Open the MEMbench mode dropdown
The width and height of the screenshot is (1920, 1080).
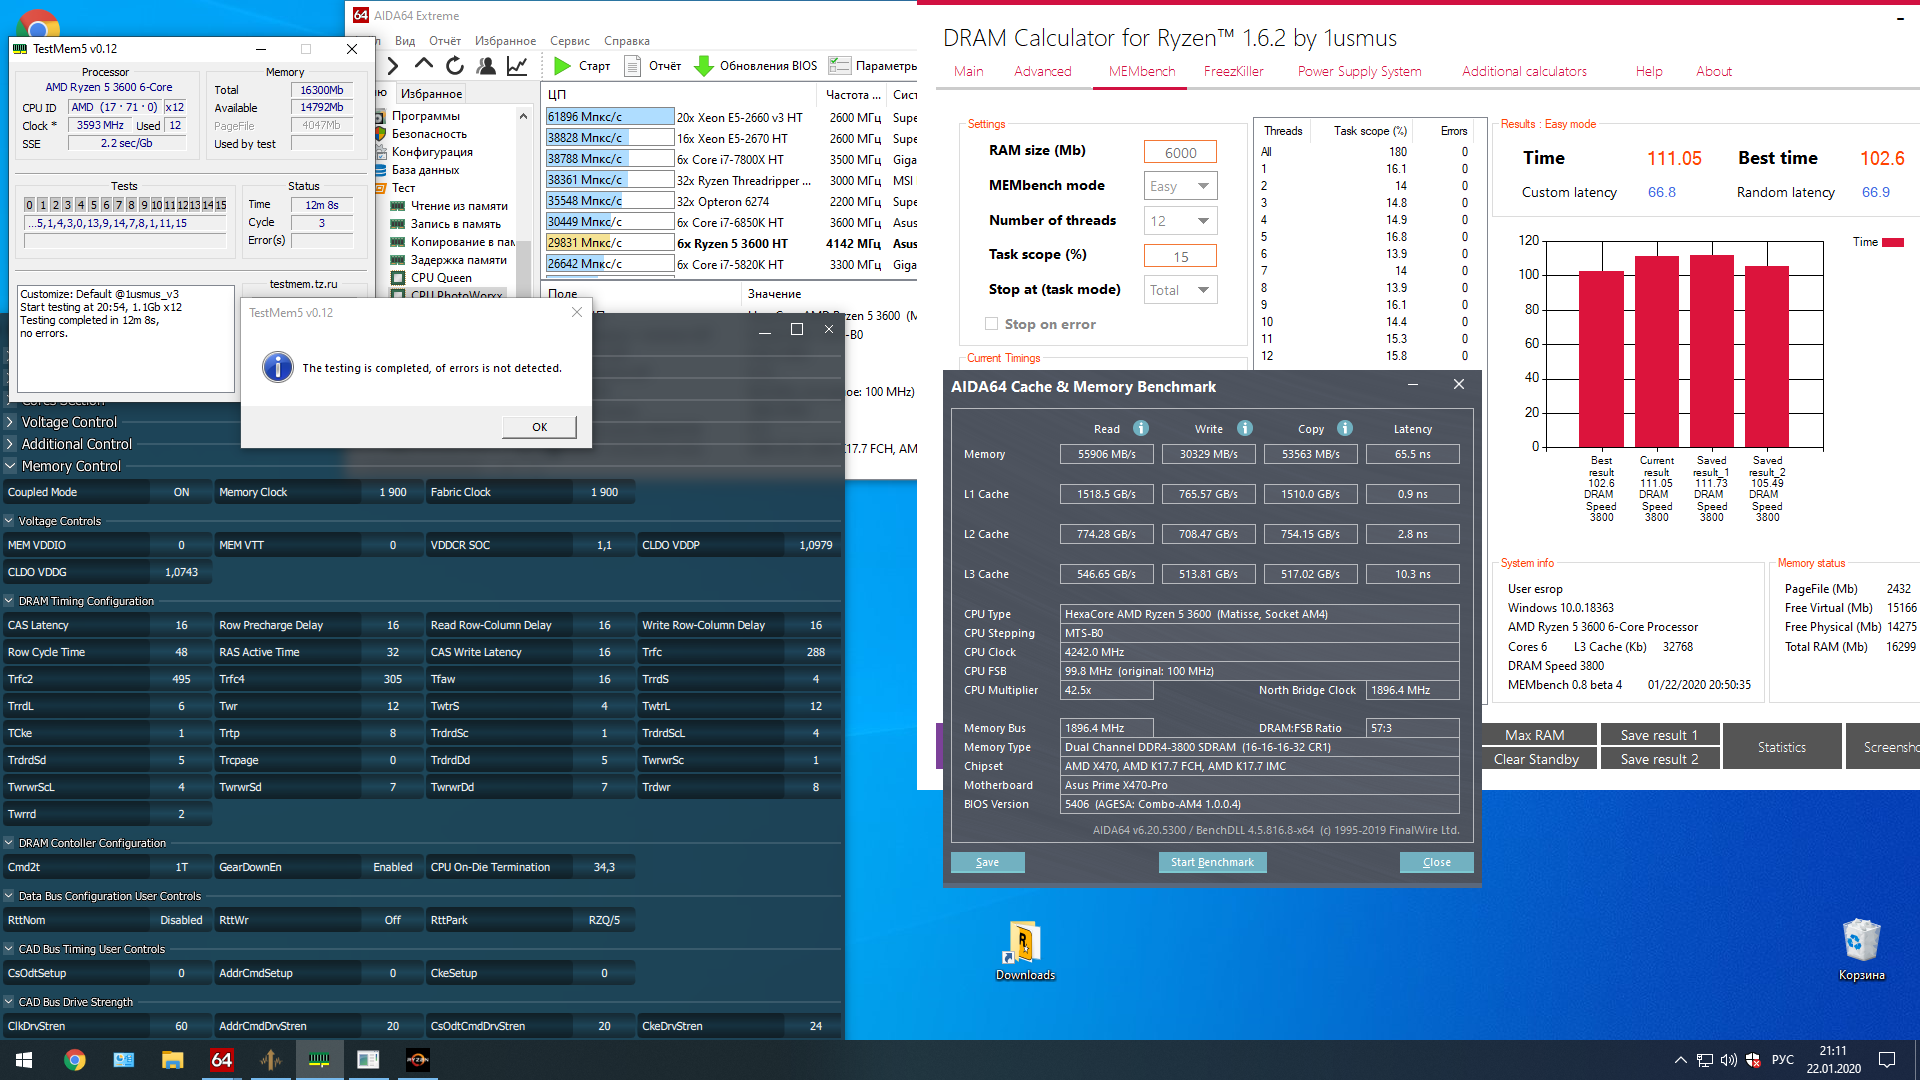coord(1180,186)
